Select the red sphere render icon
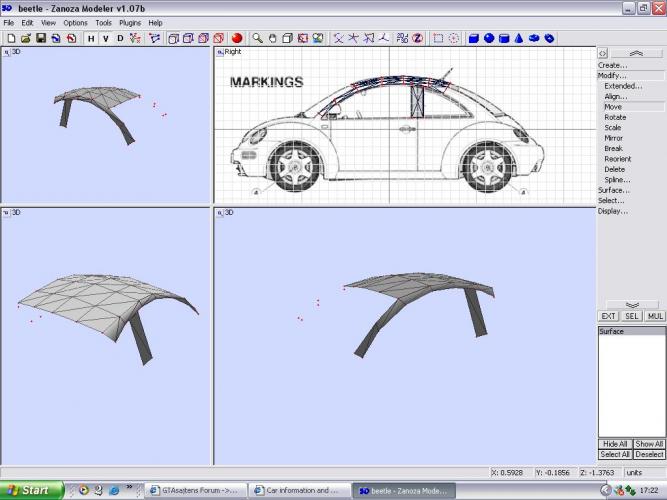The width and height of the screenshot is (667, 500). click(x=237, y=38)
